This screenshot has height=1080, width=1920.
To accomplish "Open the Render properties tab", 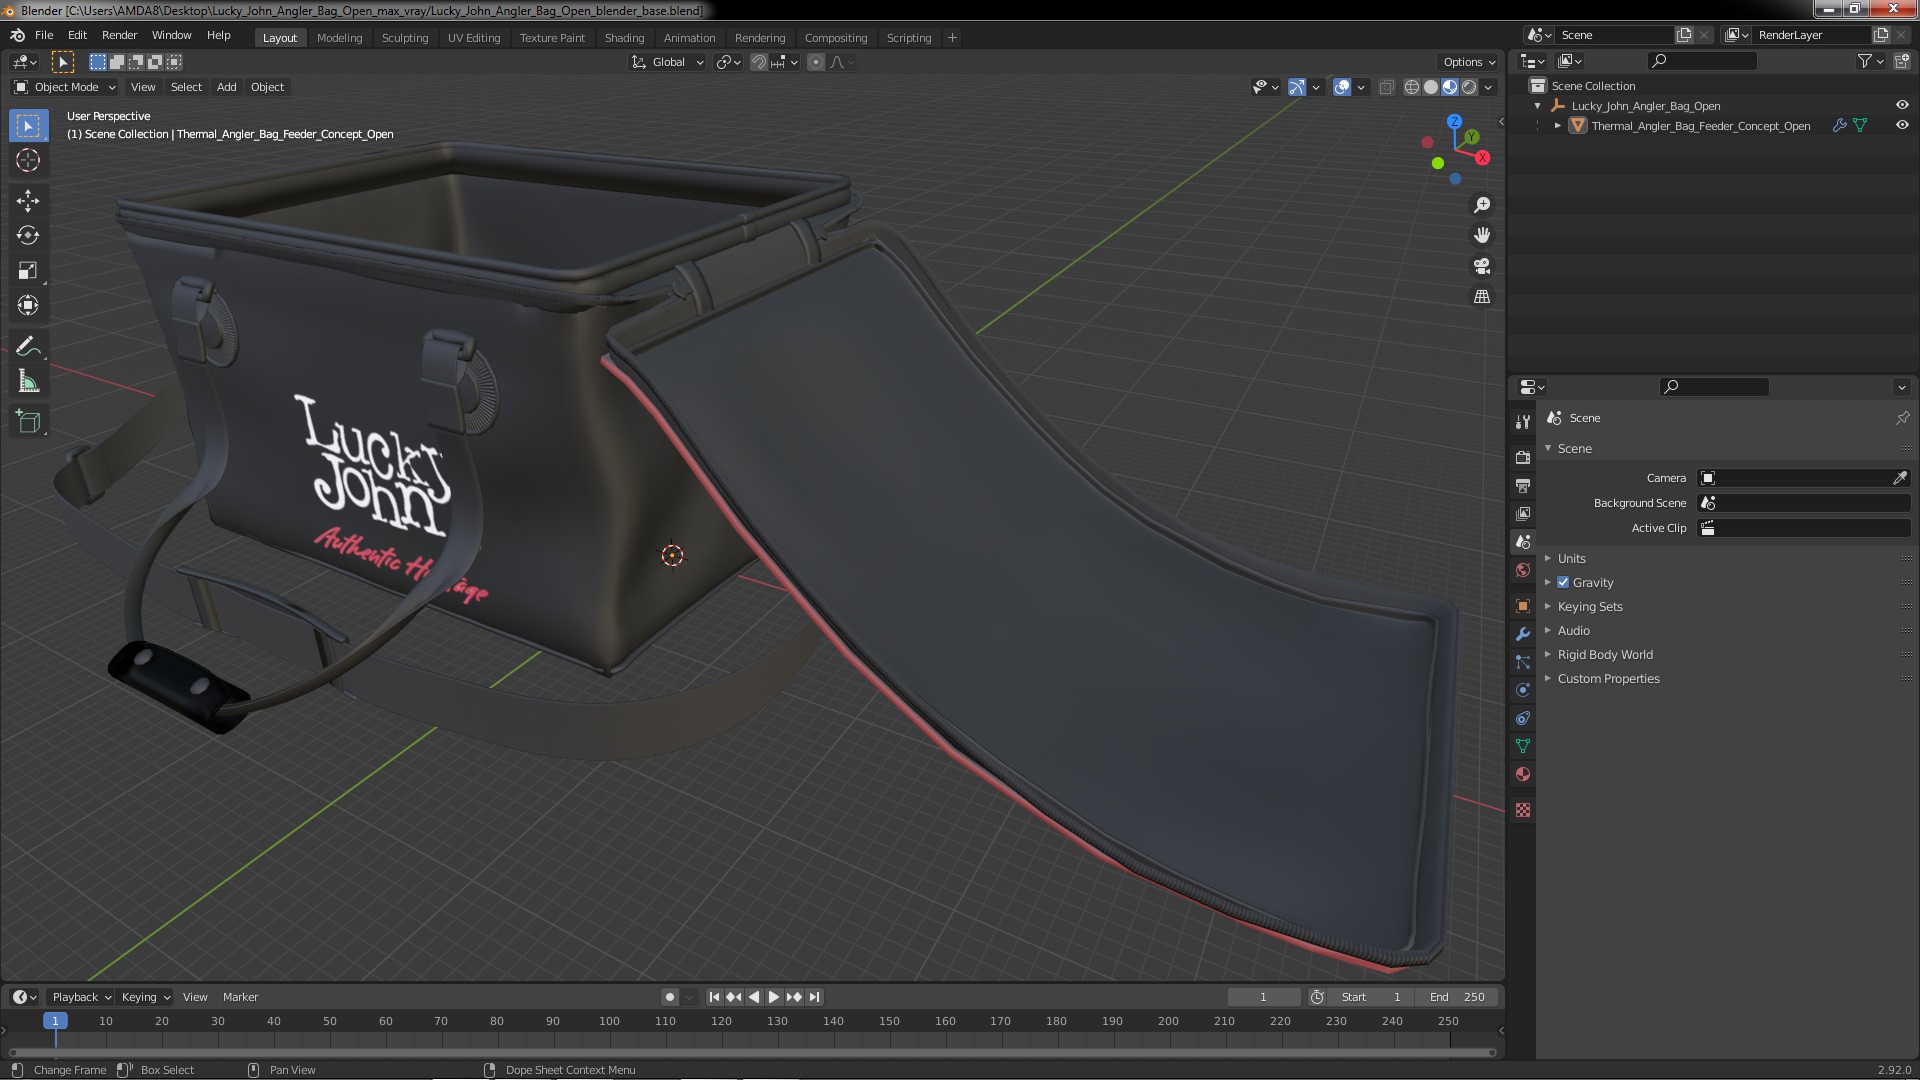I will tap(1522, 457).
